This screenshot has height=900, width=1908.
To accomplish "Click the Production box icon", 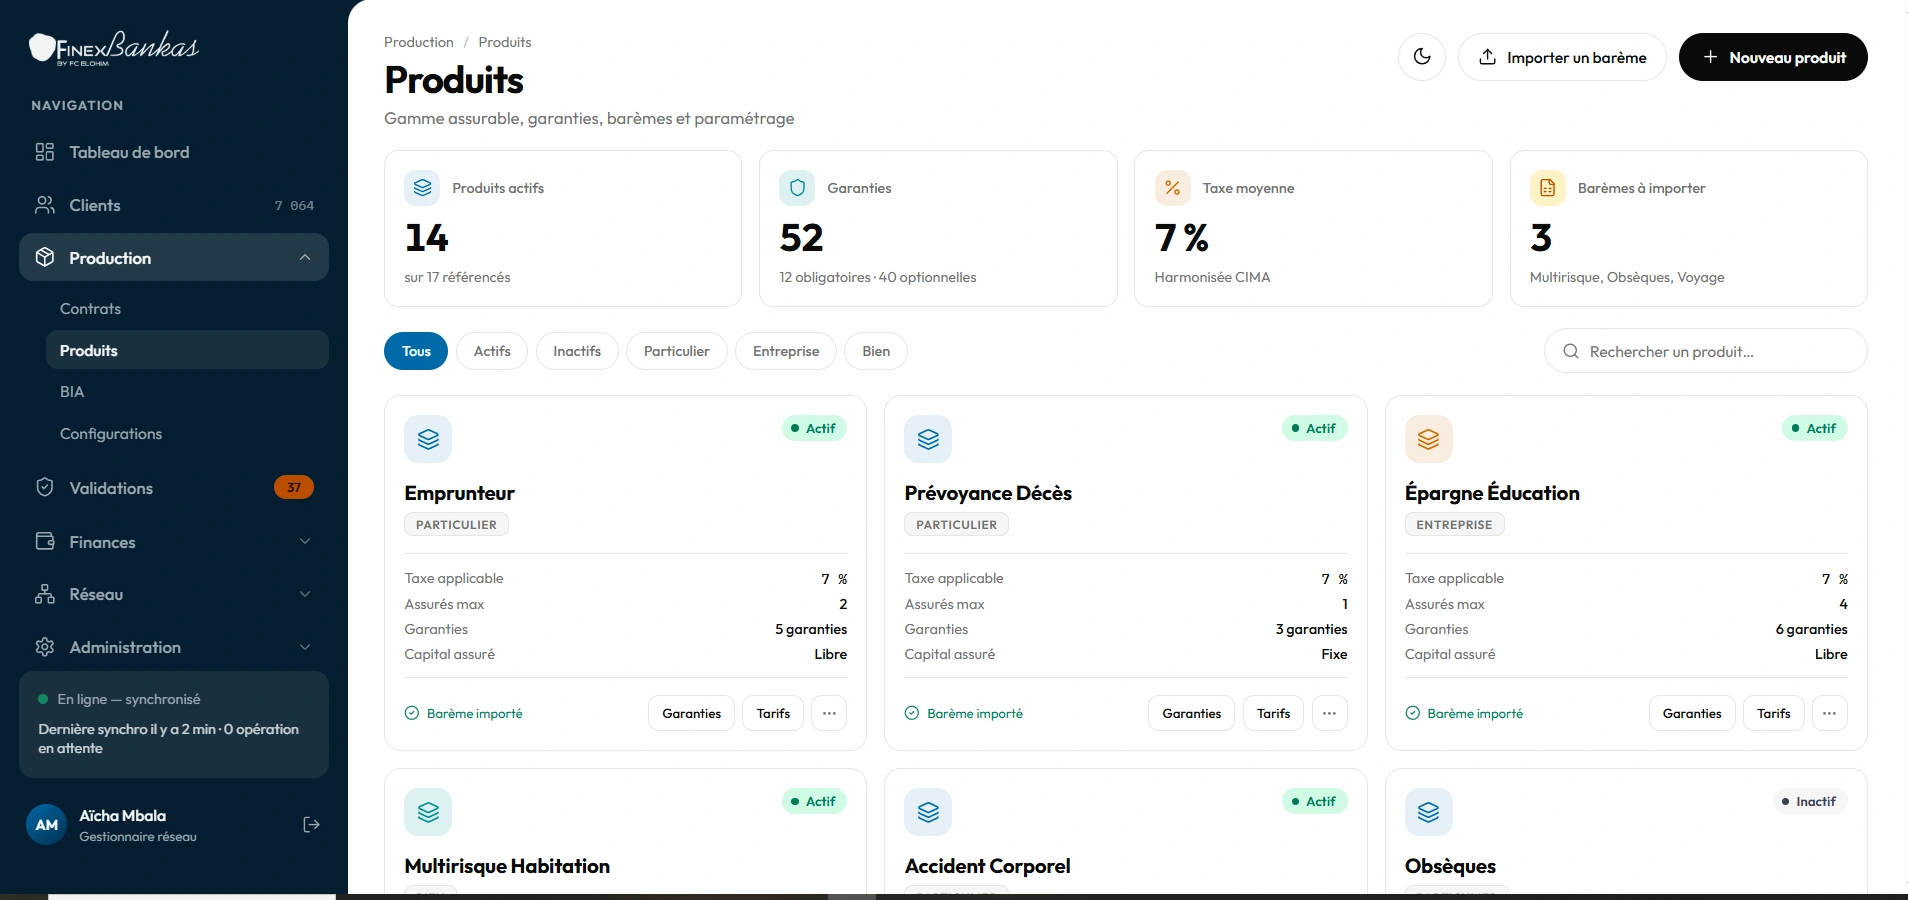I will click(45, 257).
